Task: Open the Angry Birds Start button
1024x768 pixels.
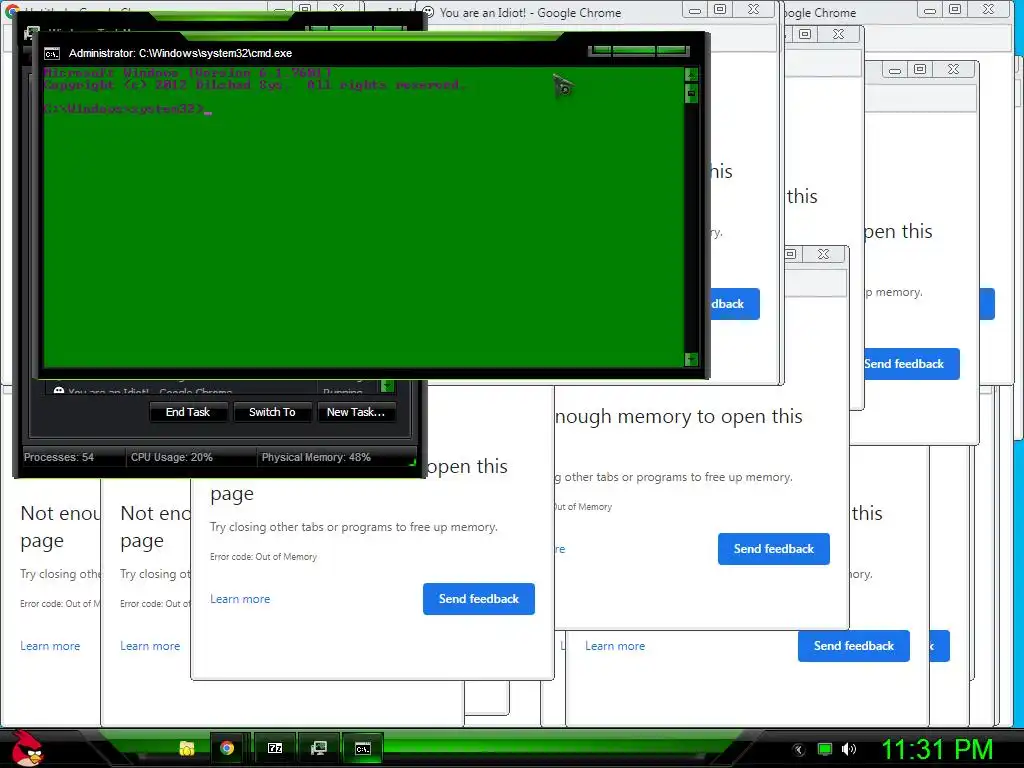Action: pyautogui.click(x=27, y=748)
